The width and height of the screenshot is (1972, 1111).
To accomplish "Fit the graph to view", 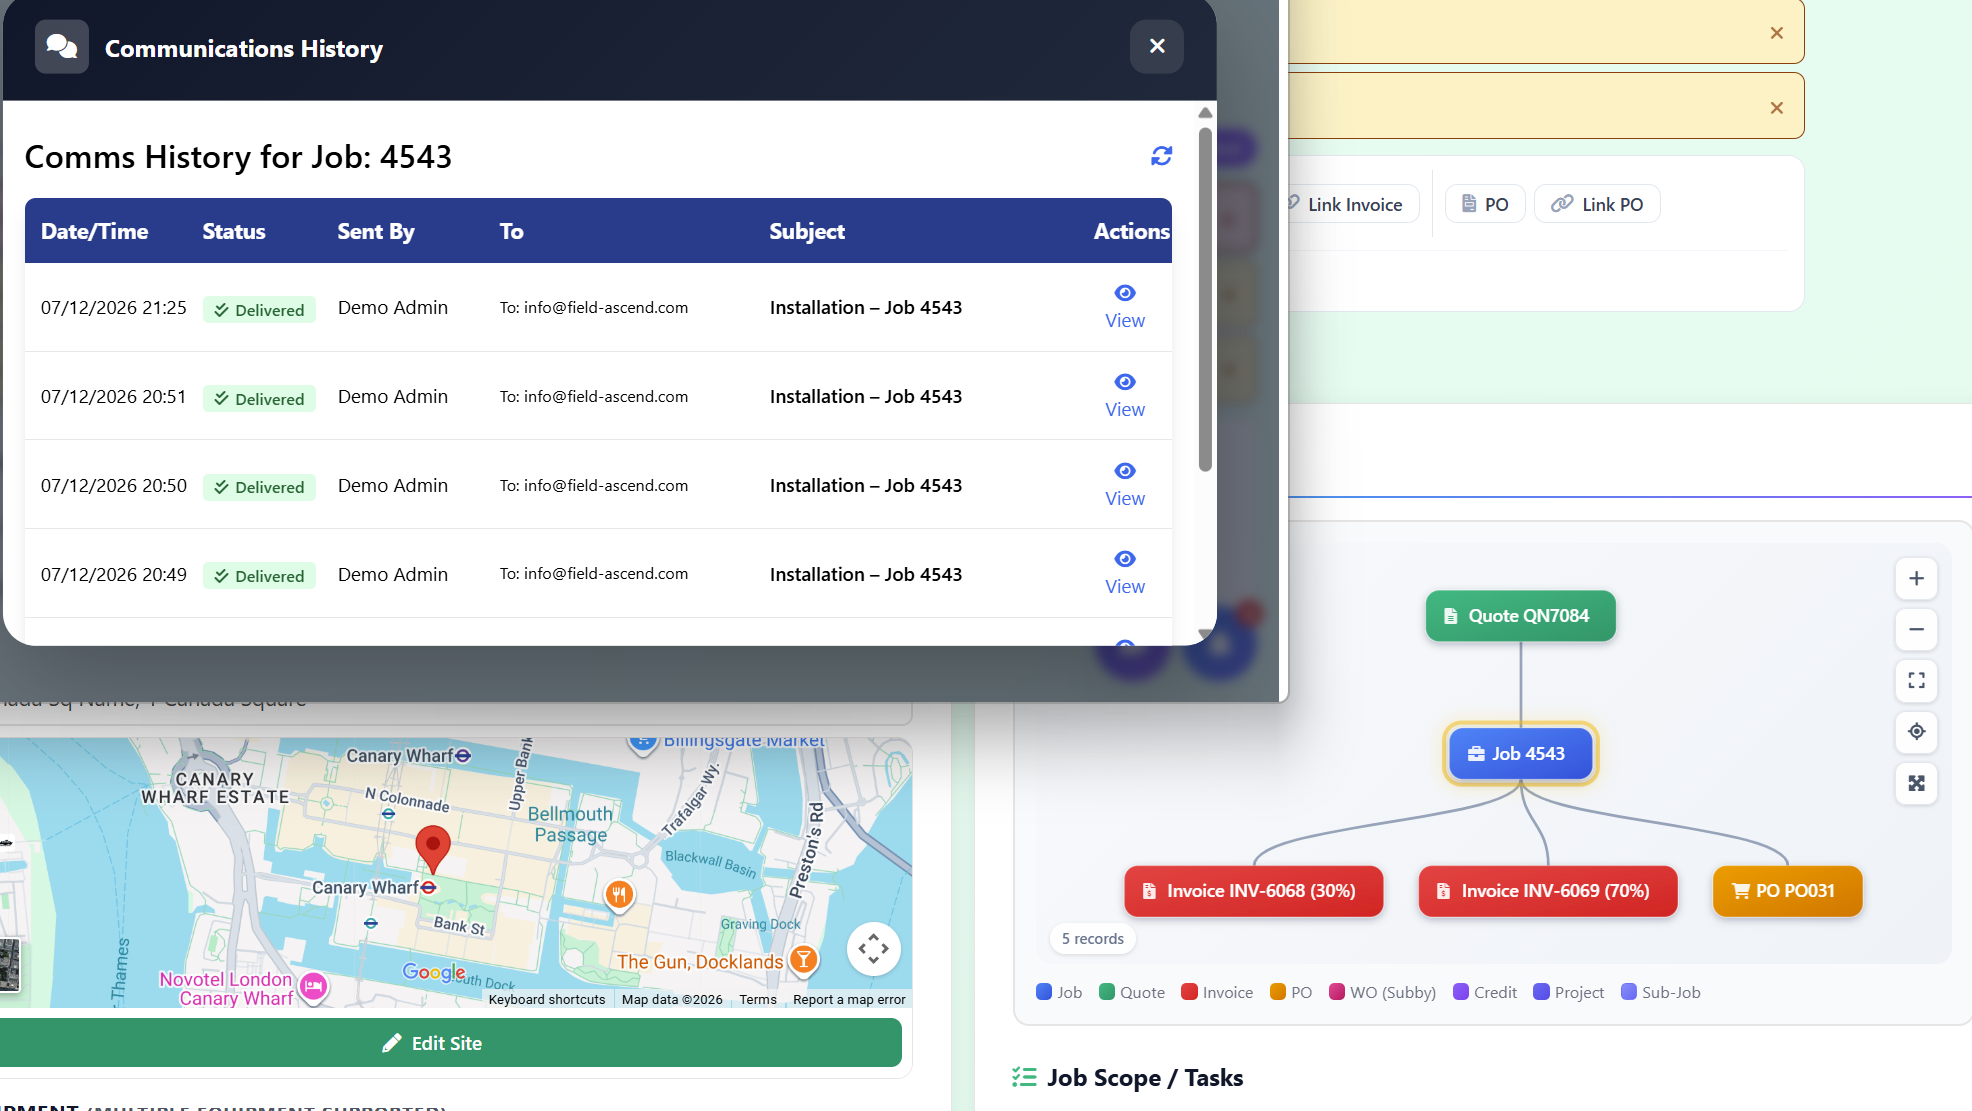I will (x=1916, y=680).
